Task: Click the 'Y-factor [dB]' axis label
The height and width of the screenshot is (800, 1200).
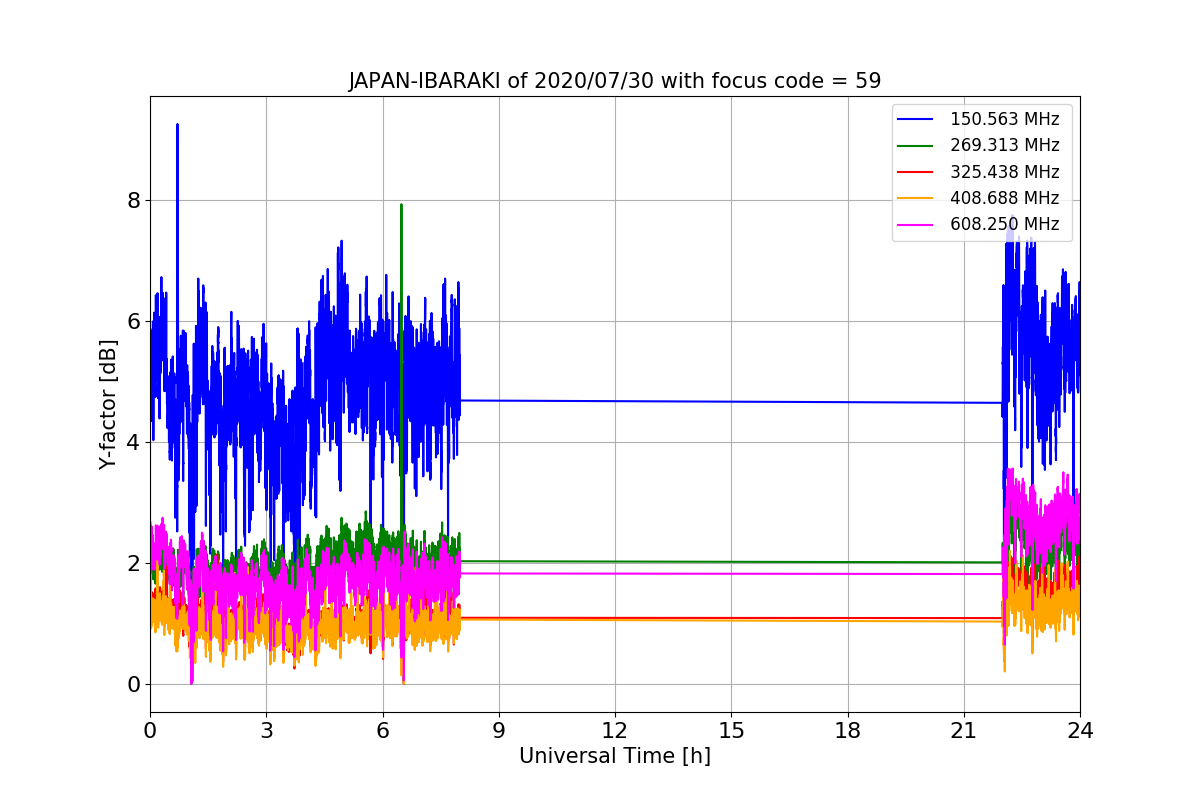Action: point(108,404)
